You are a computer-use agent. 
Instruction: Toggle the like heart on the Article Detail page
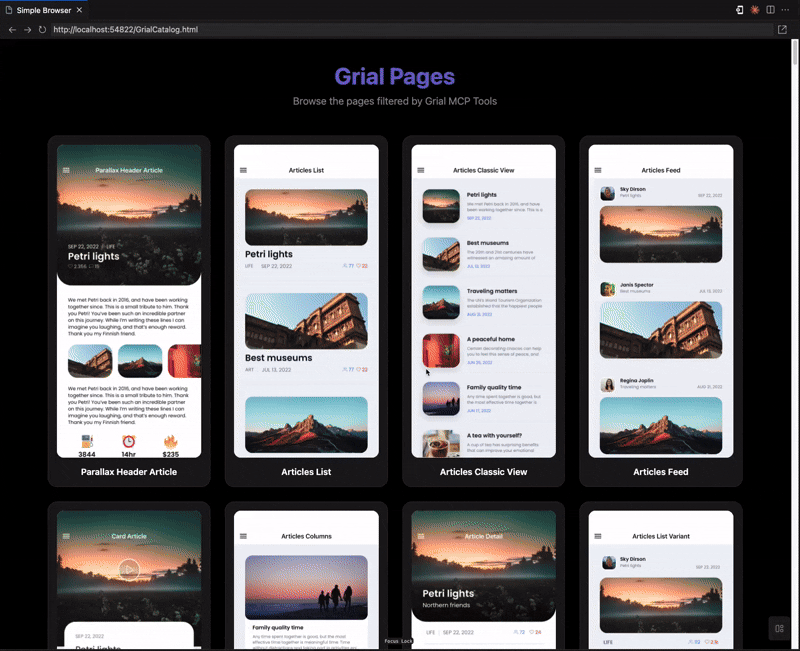pyautogui.click(x=532, y=632)
